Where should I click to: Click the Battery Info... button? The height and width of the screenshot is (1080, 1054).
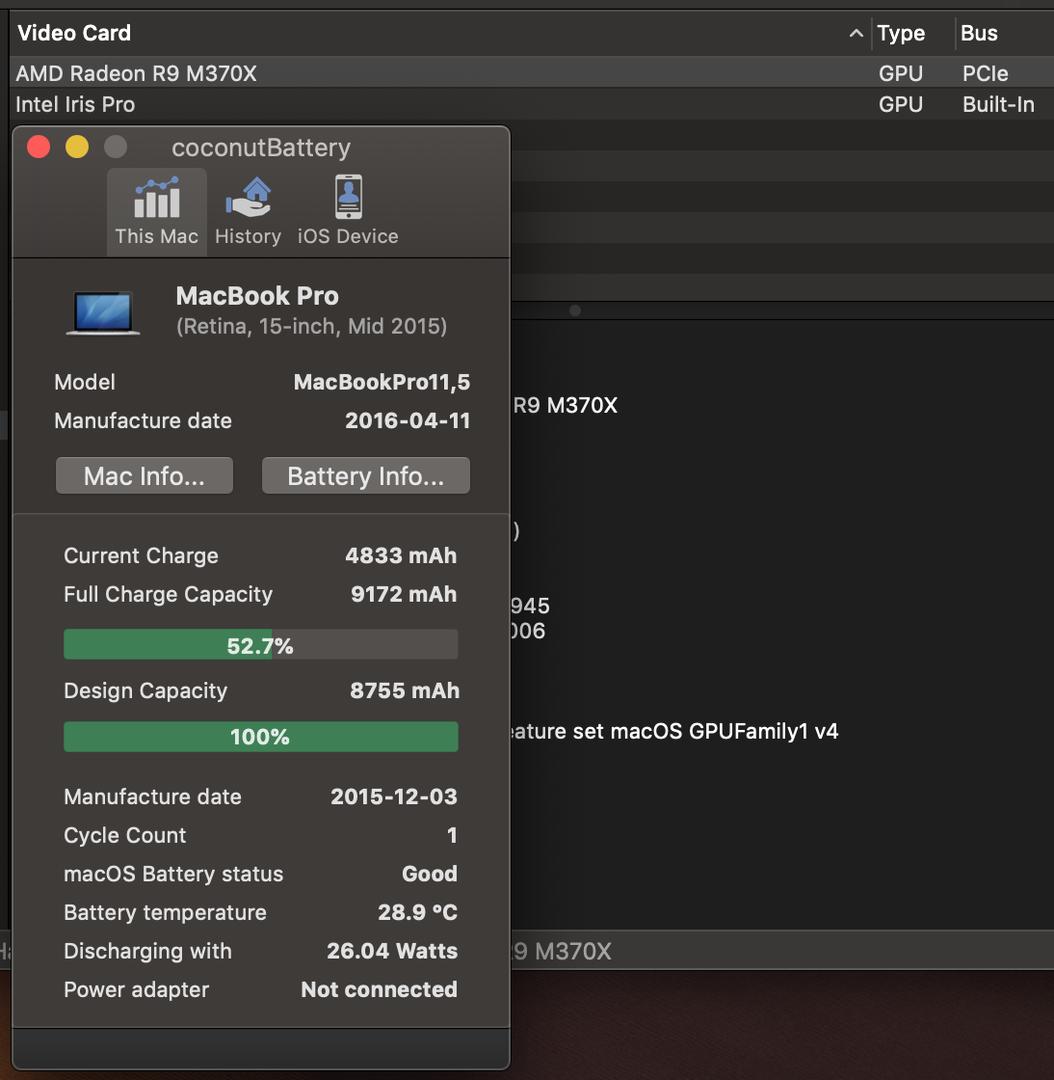click(x=366, y=475)
